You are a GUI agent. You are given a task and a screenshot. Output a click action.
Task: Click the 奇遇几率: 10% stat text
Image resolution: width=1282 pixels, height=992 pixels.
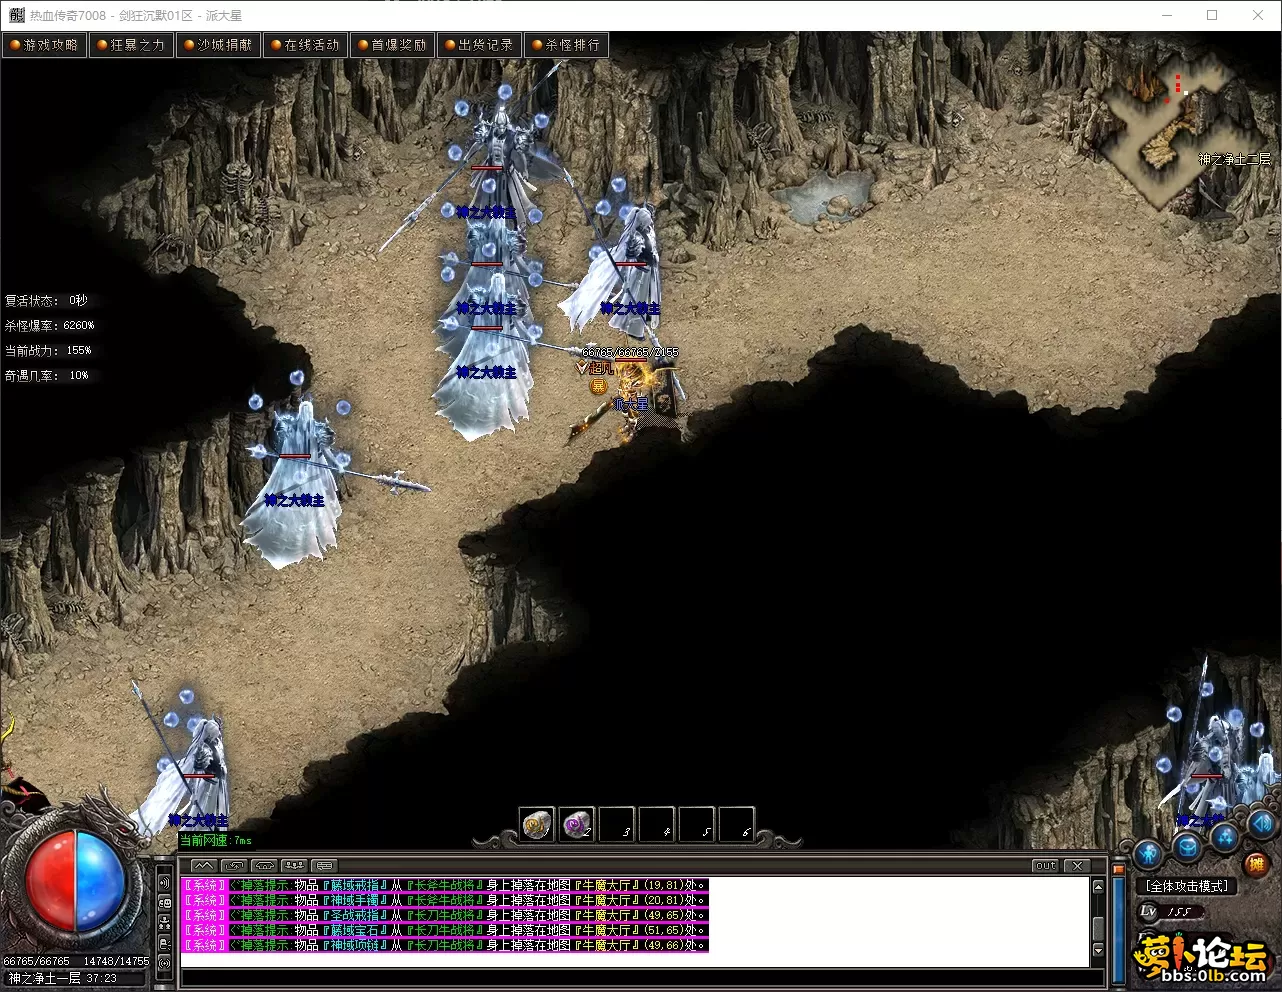point(47,376)
